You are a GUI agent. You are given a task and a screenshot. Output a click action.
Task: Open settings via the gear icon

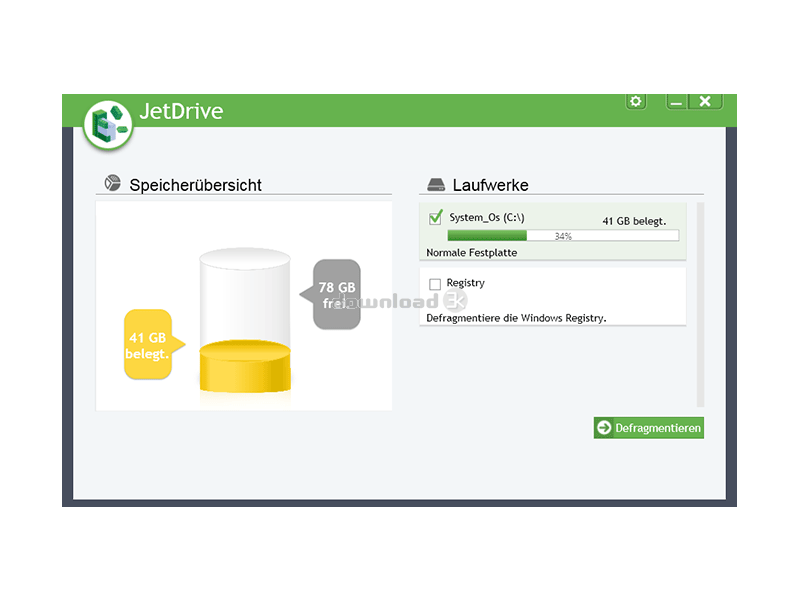coord(636,101)
